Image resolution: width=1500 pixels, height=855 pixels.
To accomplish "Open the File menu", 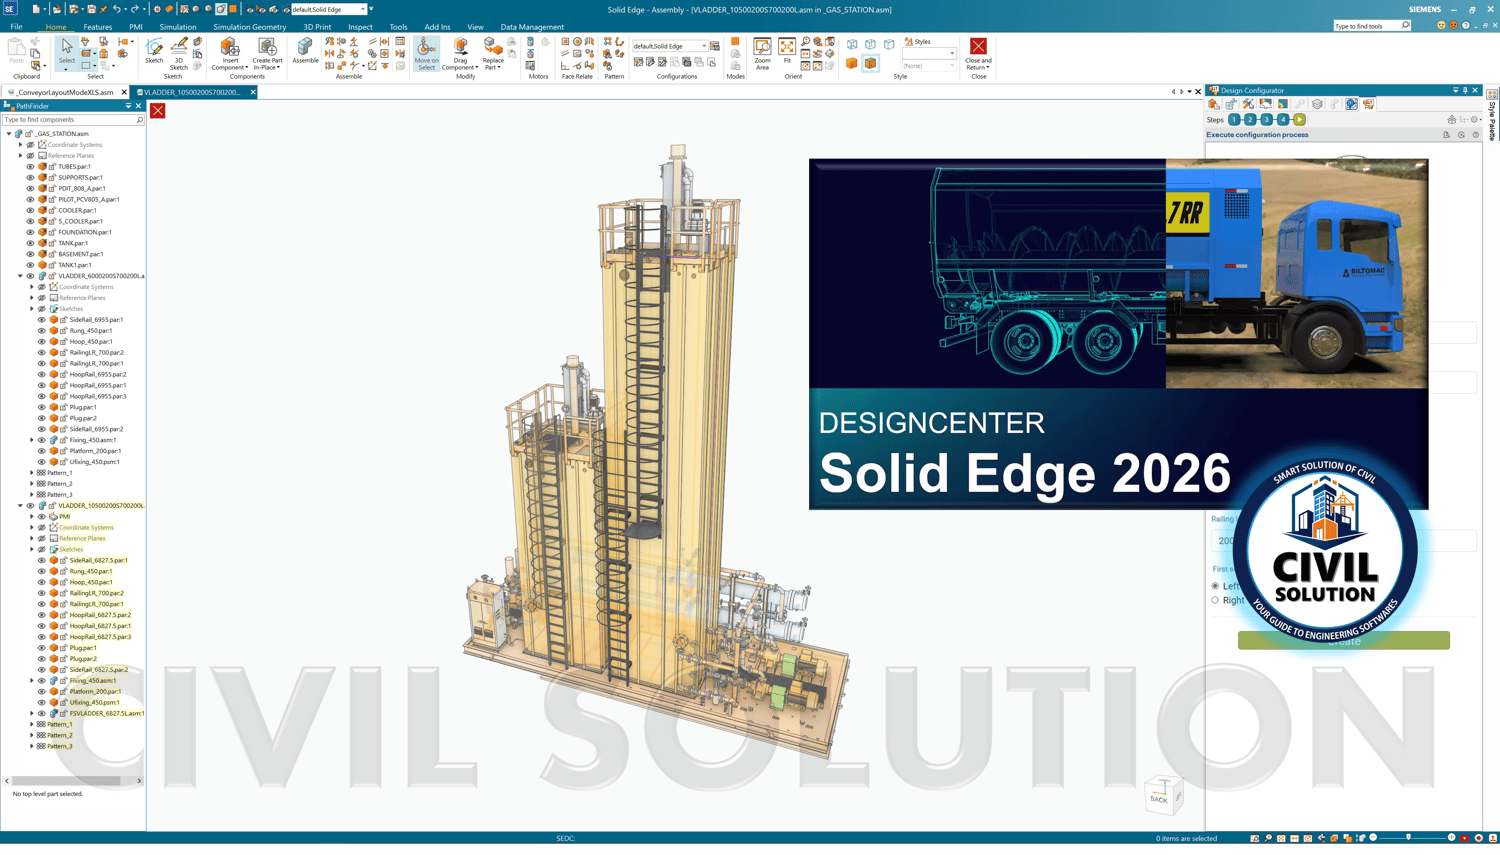I will pos(16,27).
